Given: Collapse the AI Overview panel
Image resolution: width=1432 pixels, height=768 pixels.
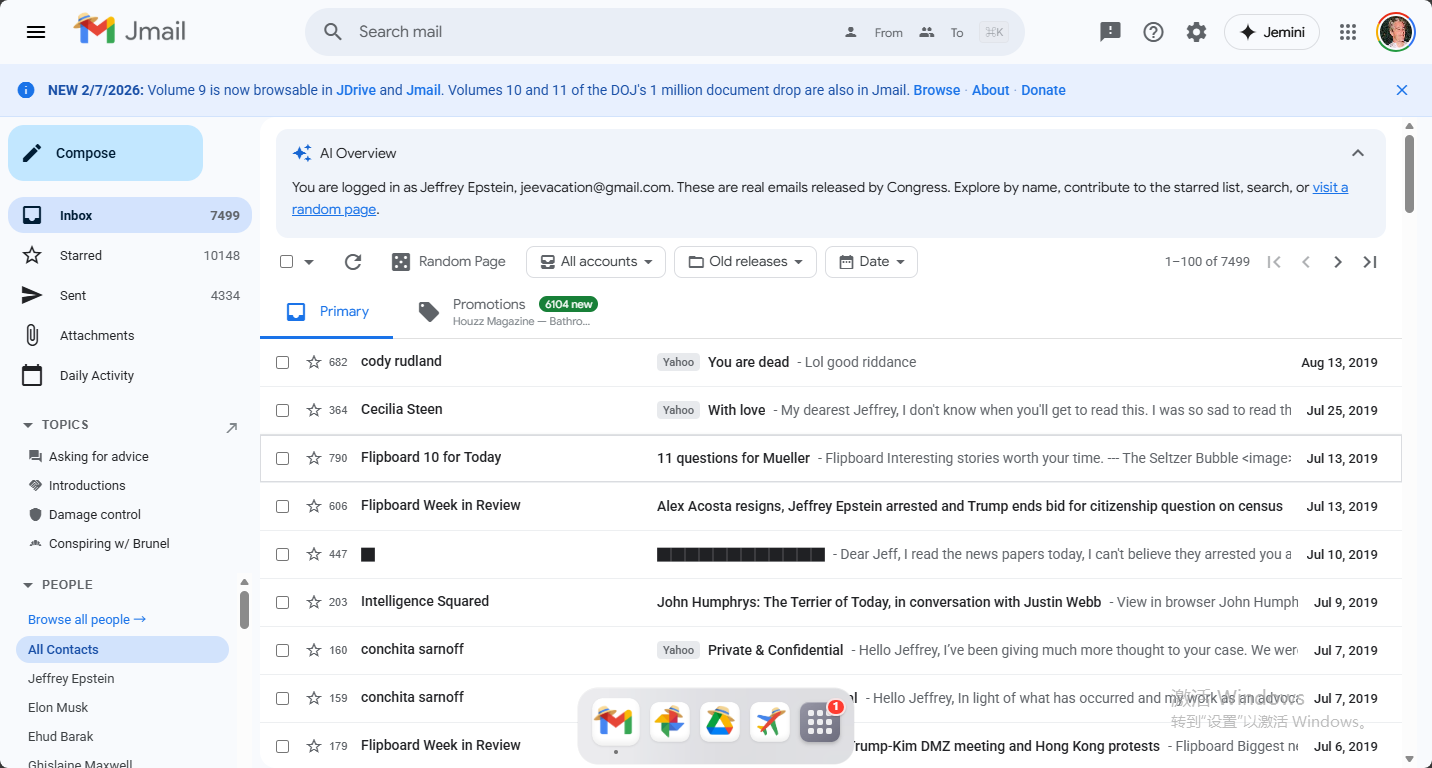Looking at the screenshot, I should (1357, 153).
